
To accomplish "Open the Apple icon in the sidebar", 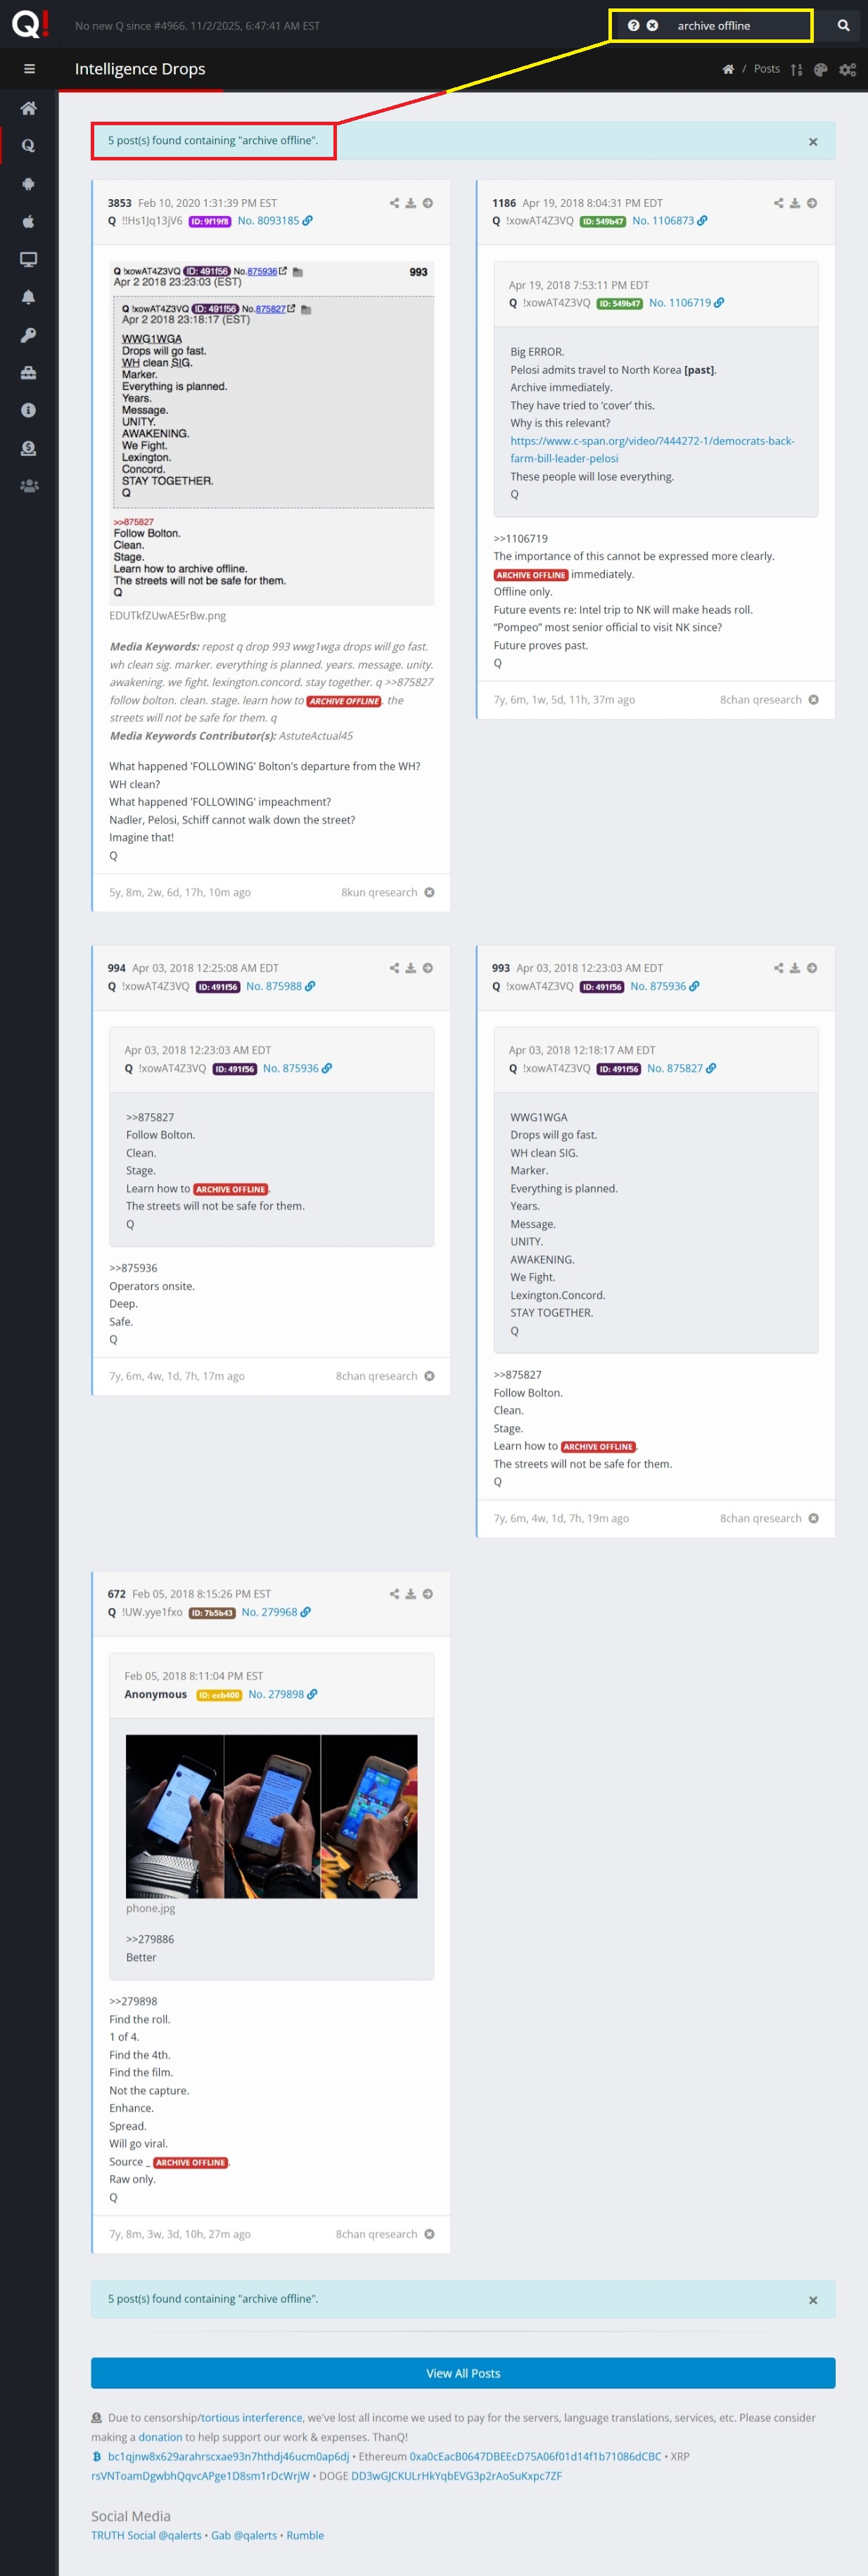I will tap(29, 222).
